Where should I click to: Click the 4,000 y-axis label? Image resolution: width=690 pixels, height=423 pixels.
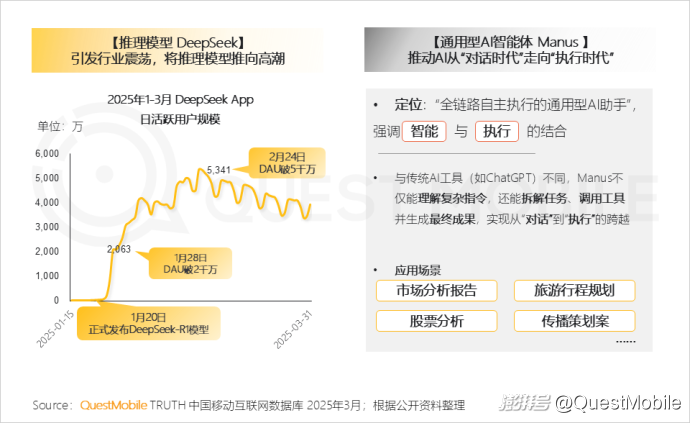(47, 202)
